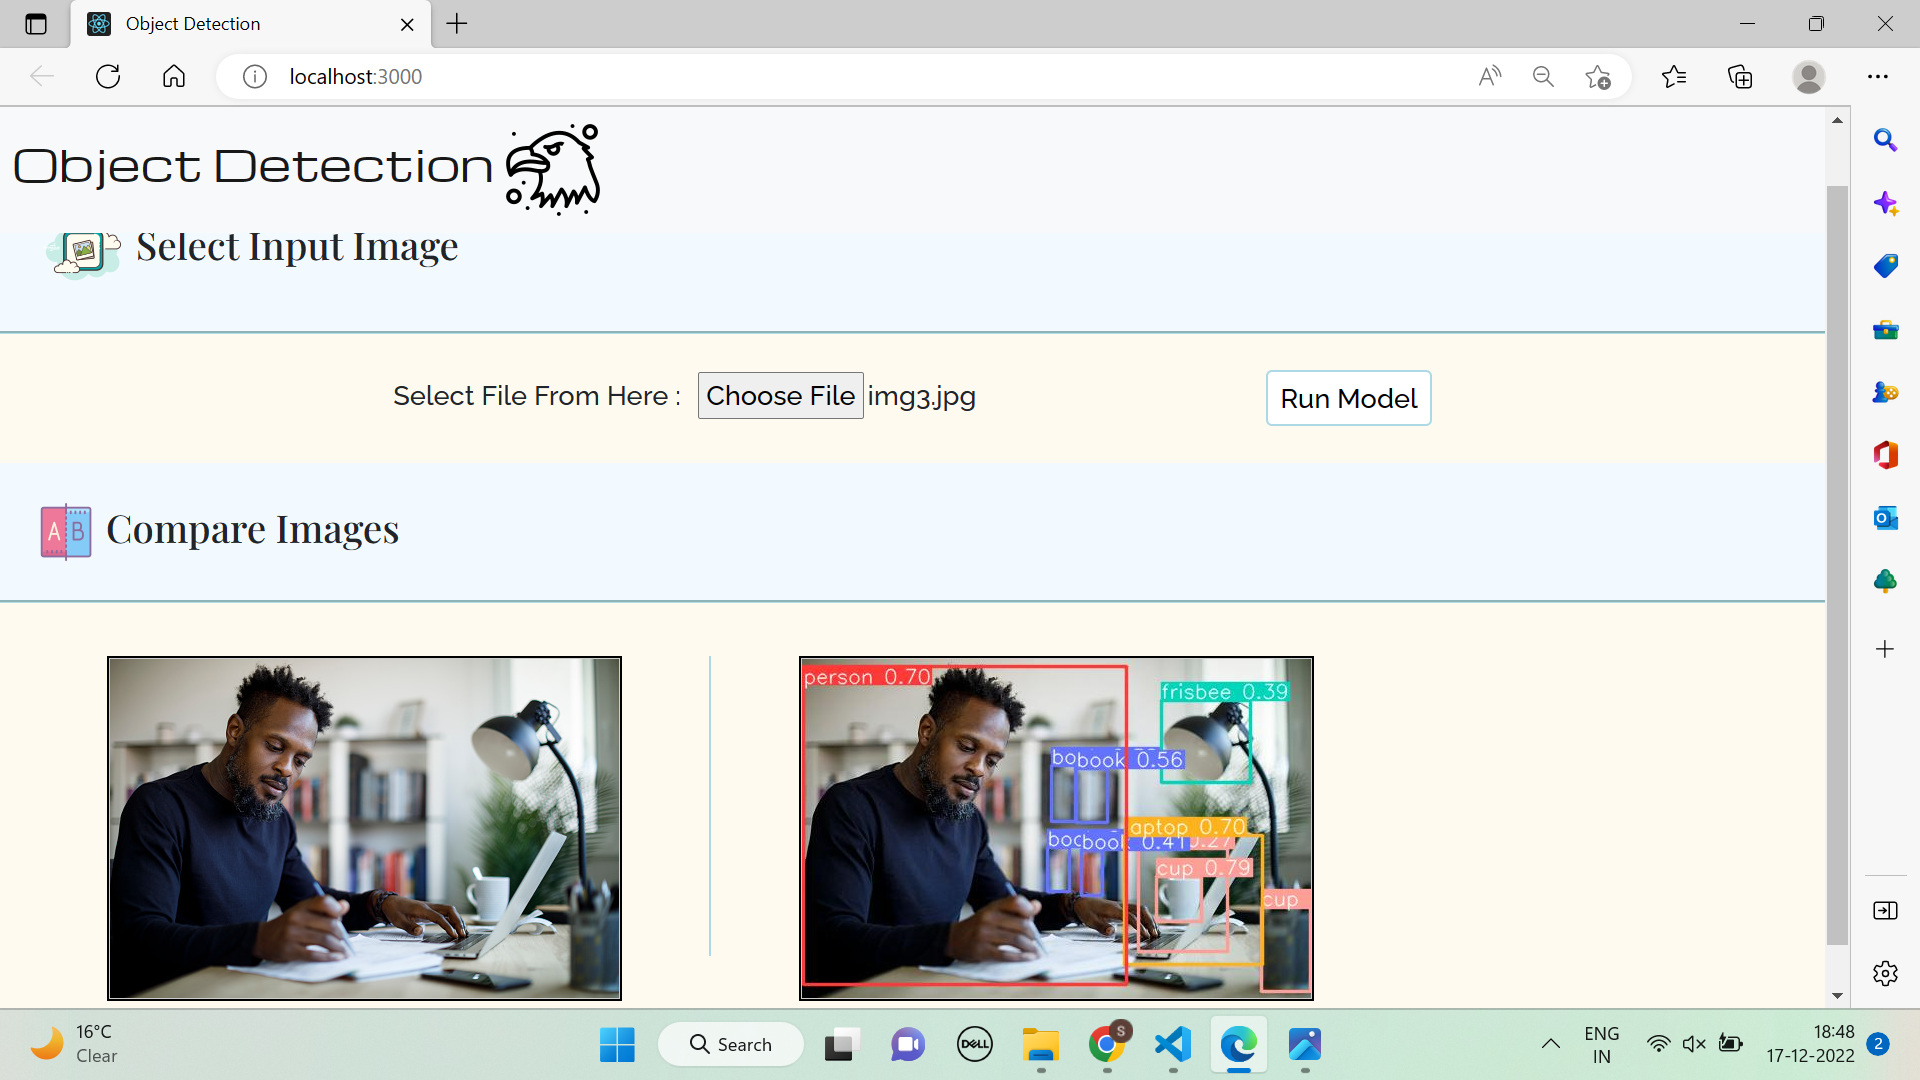Click the original input image thumbnail

point(364,827)
